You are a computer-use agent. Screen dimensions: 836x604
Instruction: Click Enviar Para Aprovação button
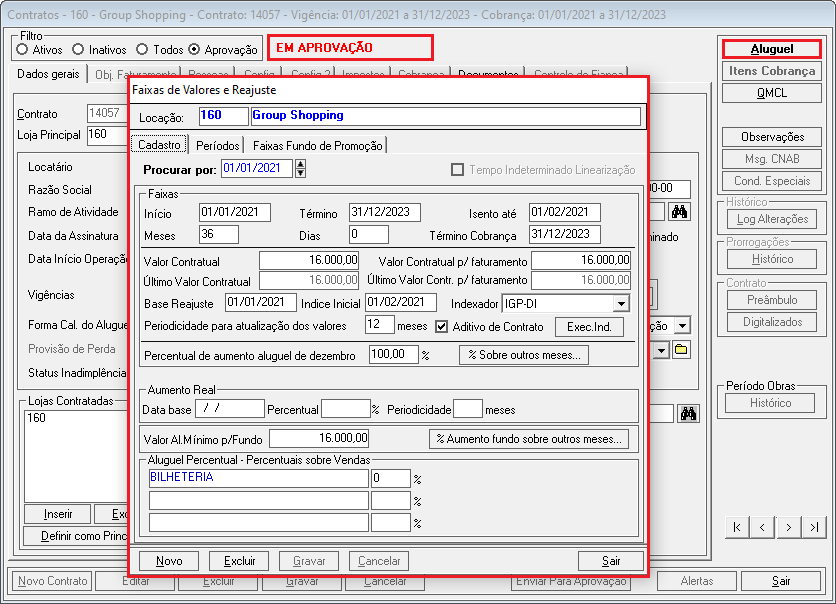coord(570,583)
